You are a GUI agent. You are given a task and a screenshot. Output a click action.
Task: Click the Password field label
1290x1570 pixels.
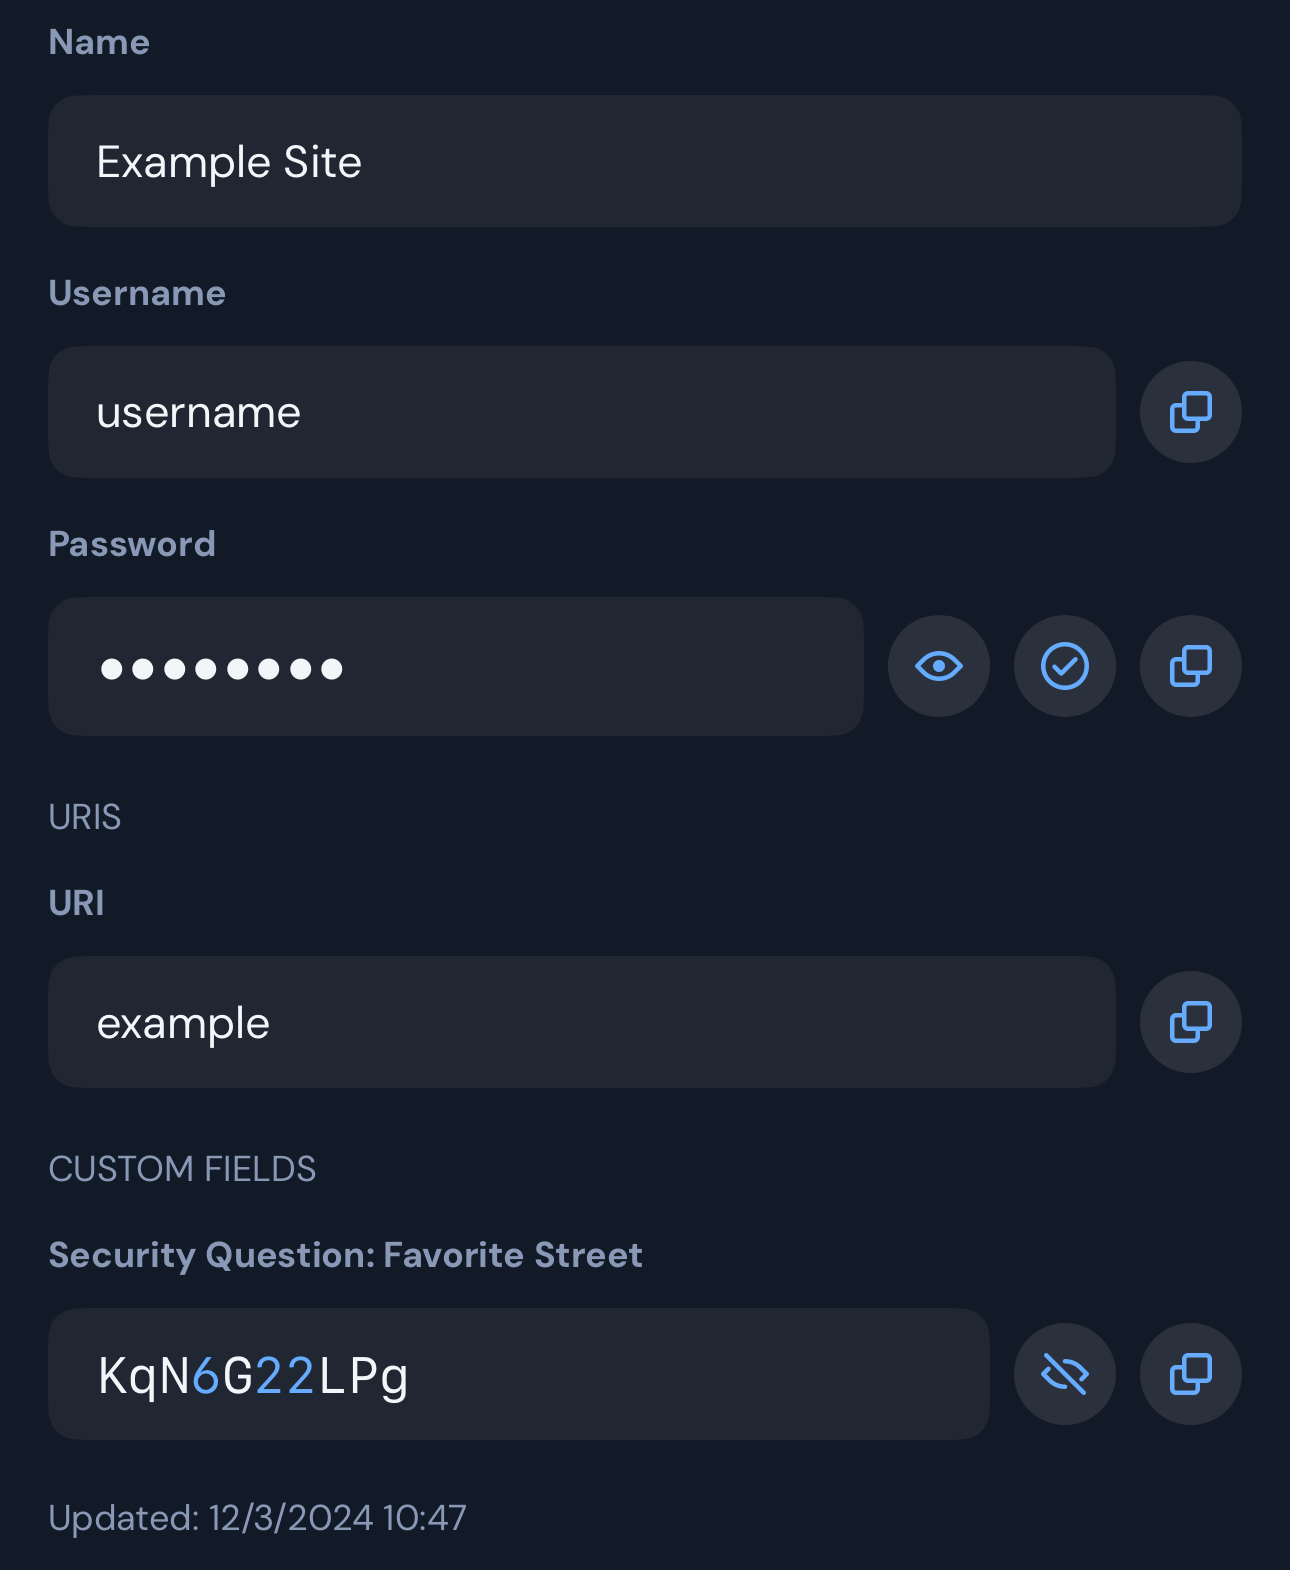(x=132, y=544)
